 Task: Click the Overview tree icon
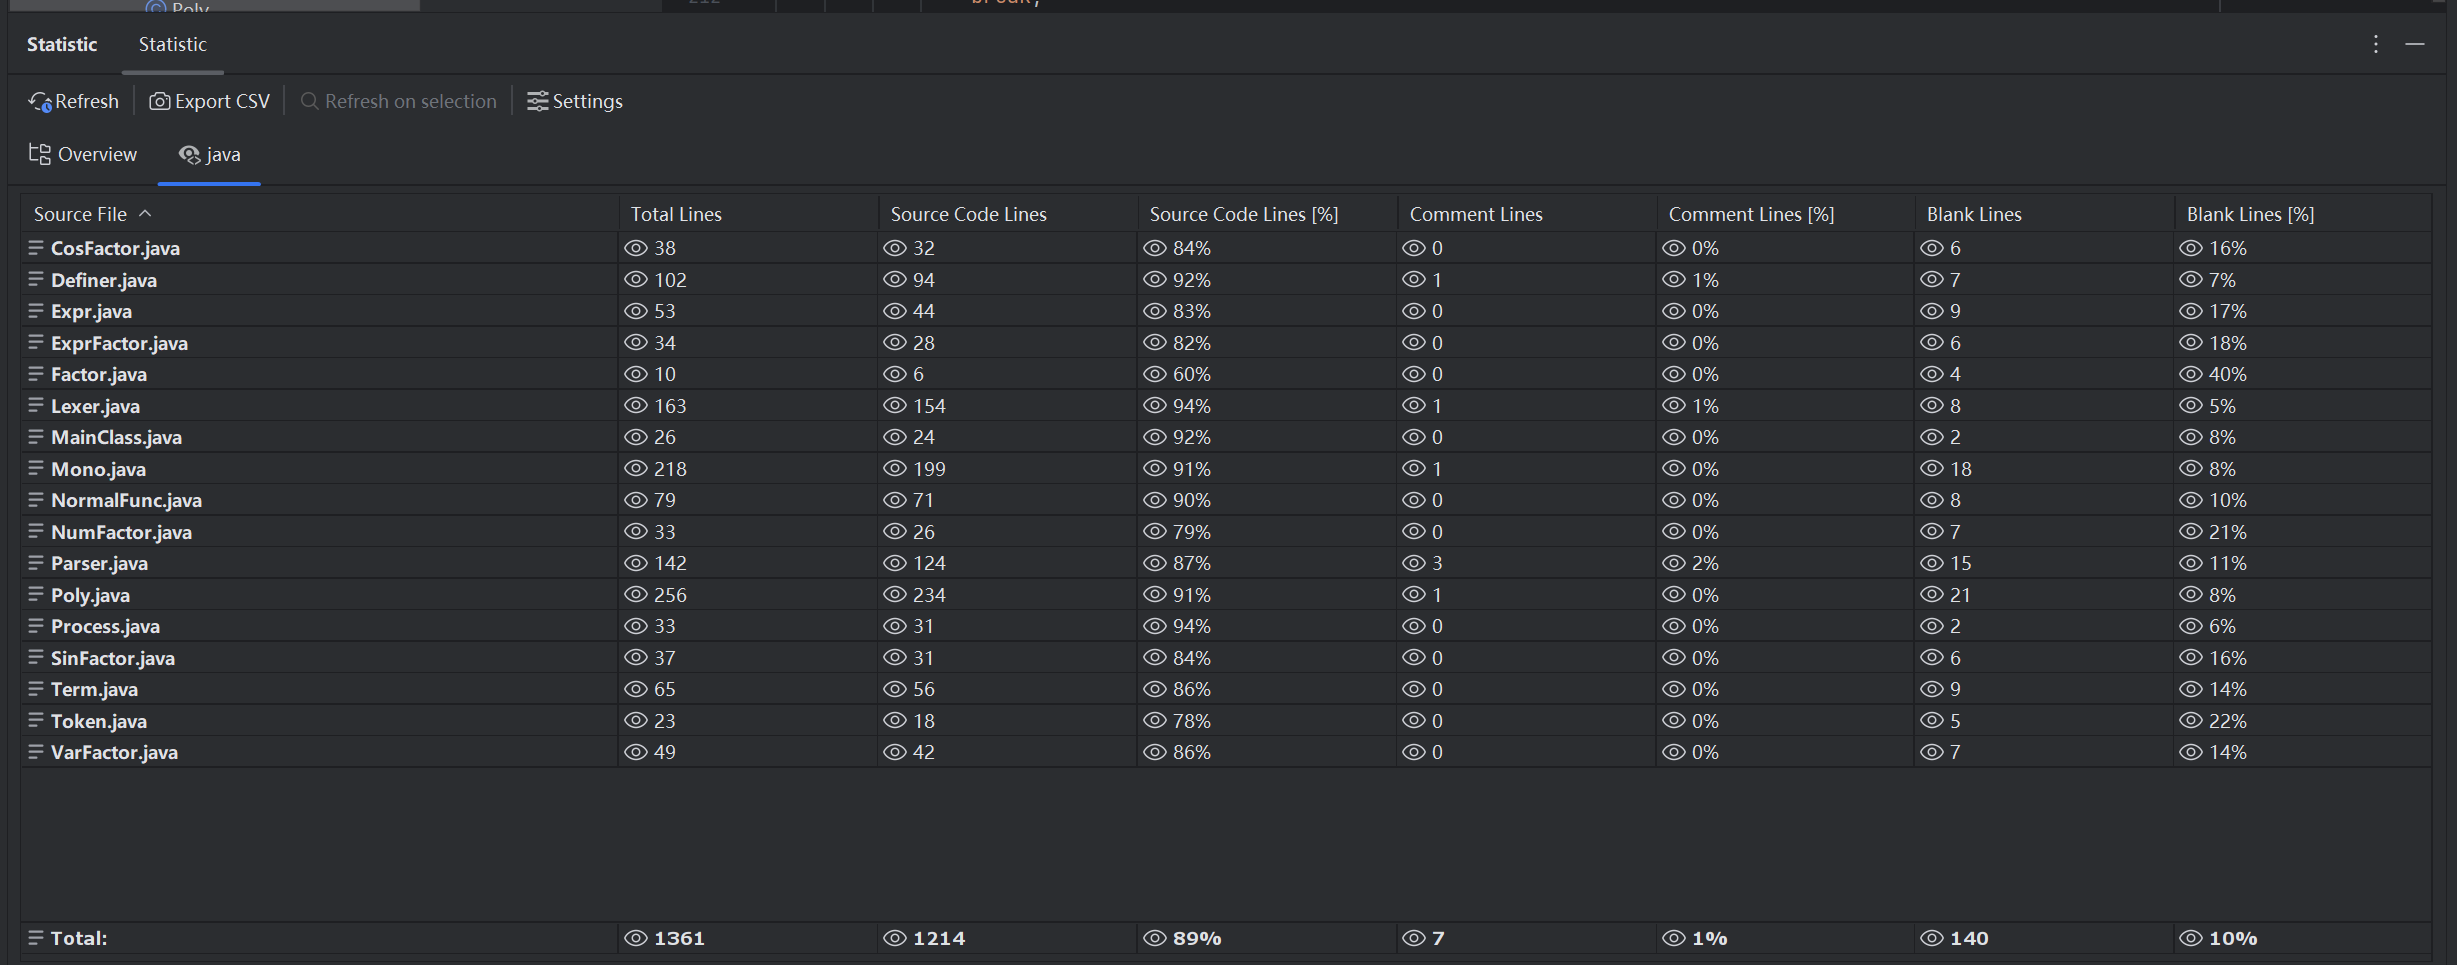point(40,154)
